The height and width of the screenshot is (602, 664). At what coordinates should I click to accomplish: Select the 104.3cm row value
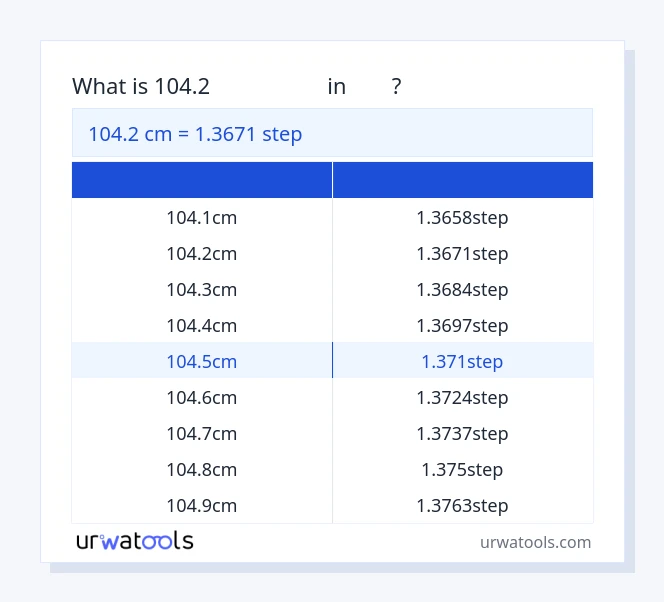(201, 290)
